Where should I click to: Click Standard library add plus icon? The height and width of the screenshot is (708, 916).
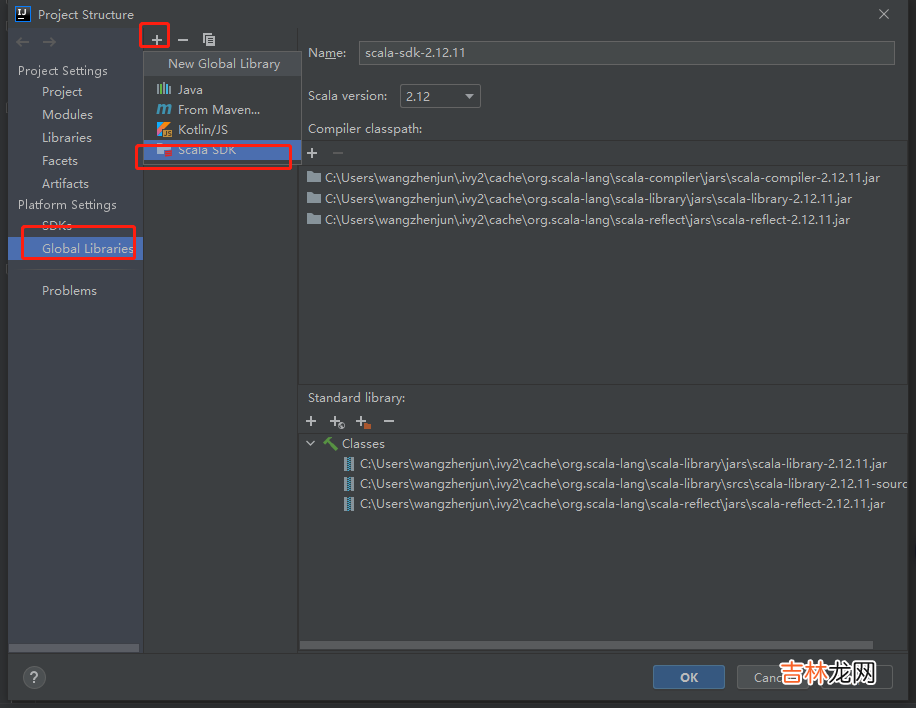click(311, 422)
